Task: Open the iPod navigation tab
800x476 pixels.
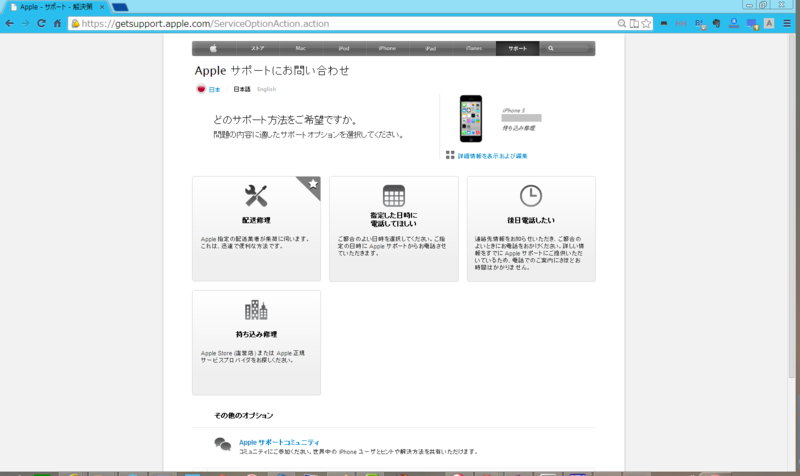Action: (x=344, y=48)
